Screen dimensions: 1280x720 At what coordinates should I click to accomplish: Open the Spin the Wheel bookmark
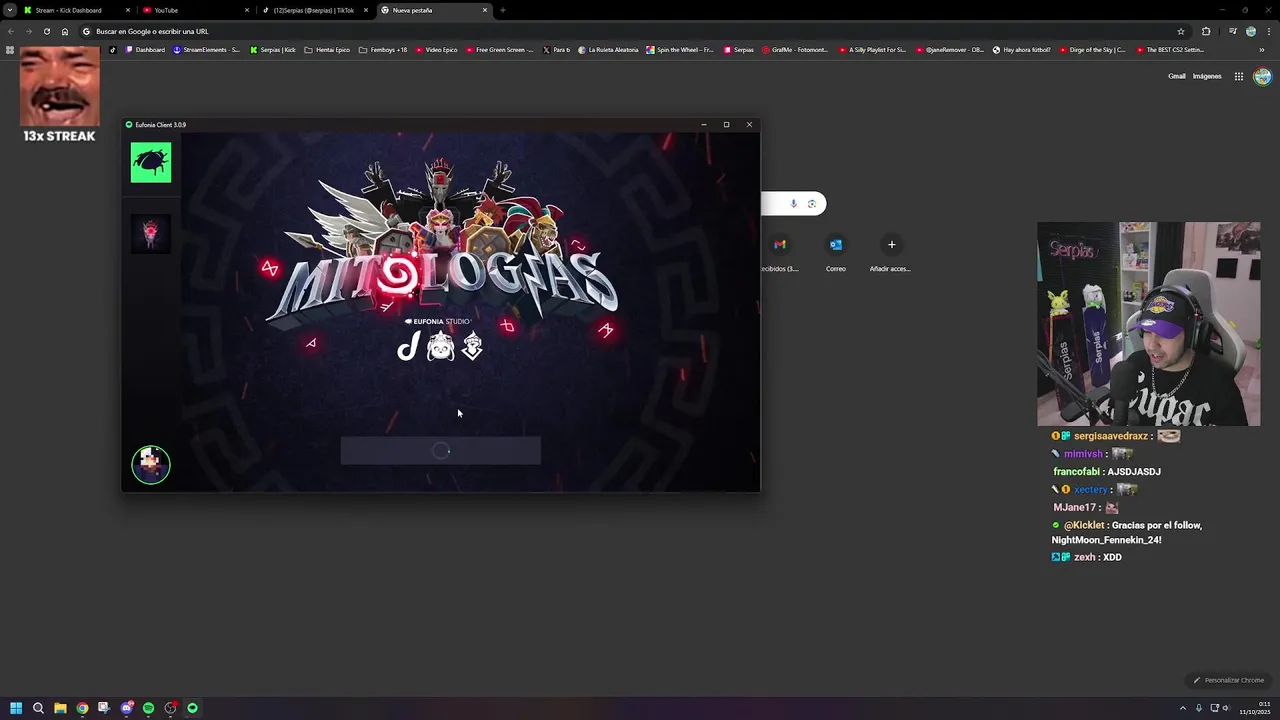[x=680, y=49]
